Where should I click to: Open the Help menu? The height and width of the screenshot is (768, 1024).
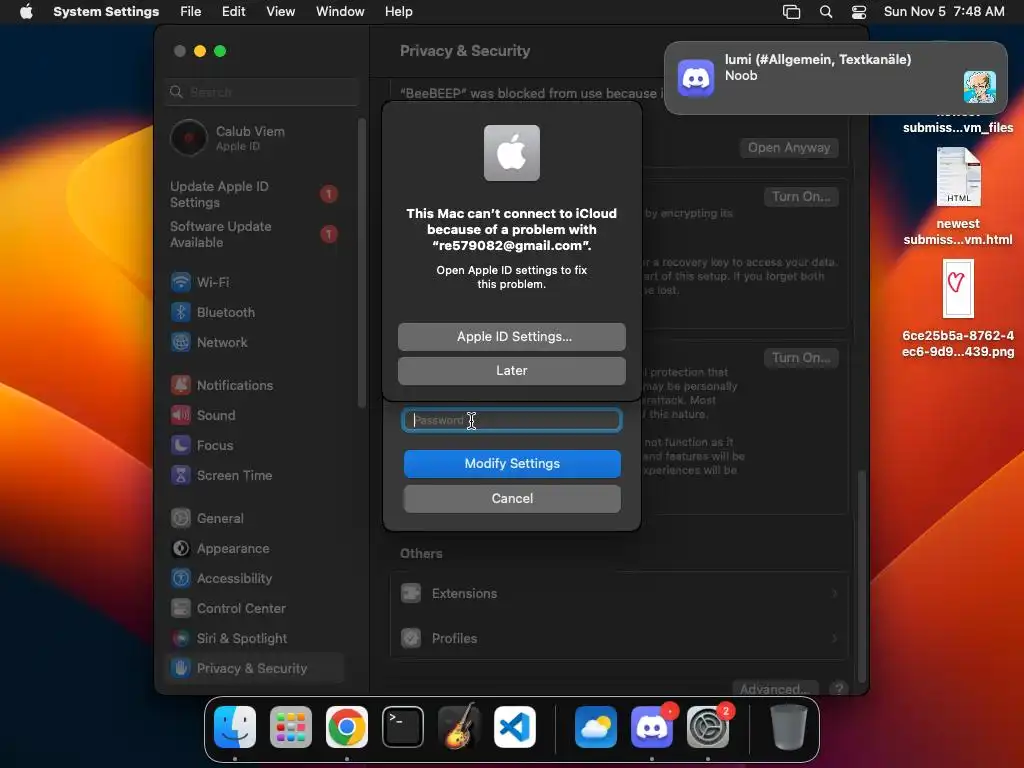(x=398, y=12)
